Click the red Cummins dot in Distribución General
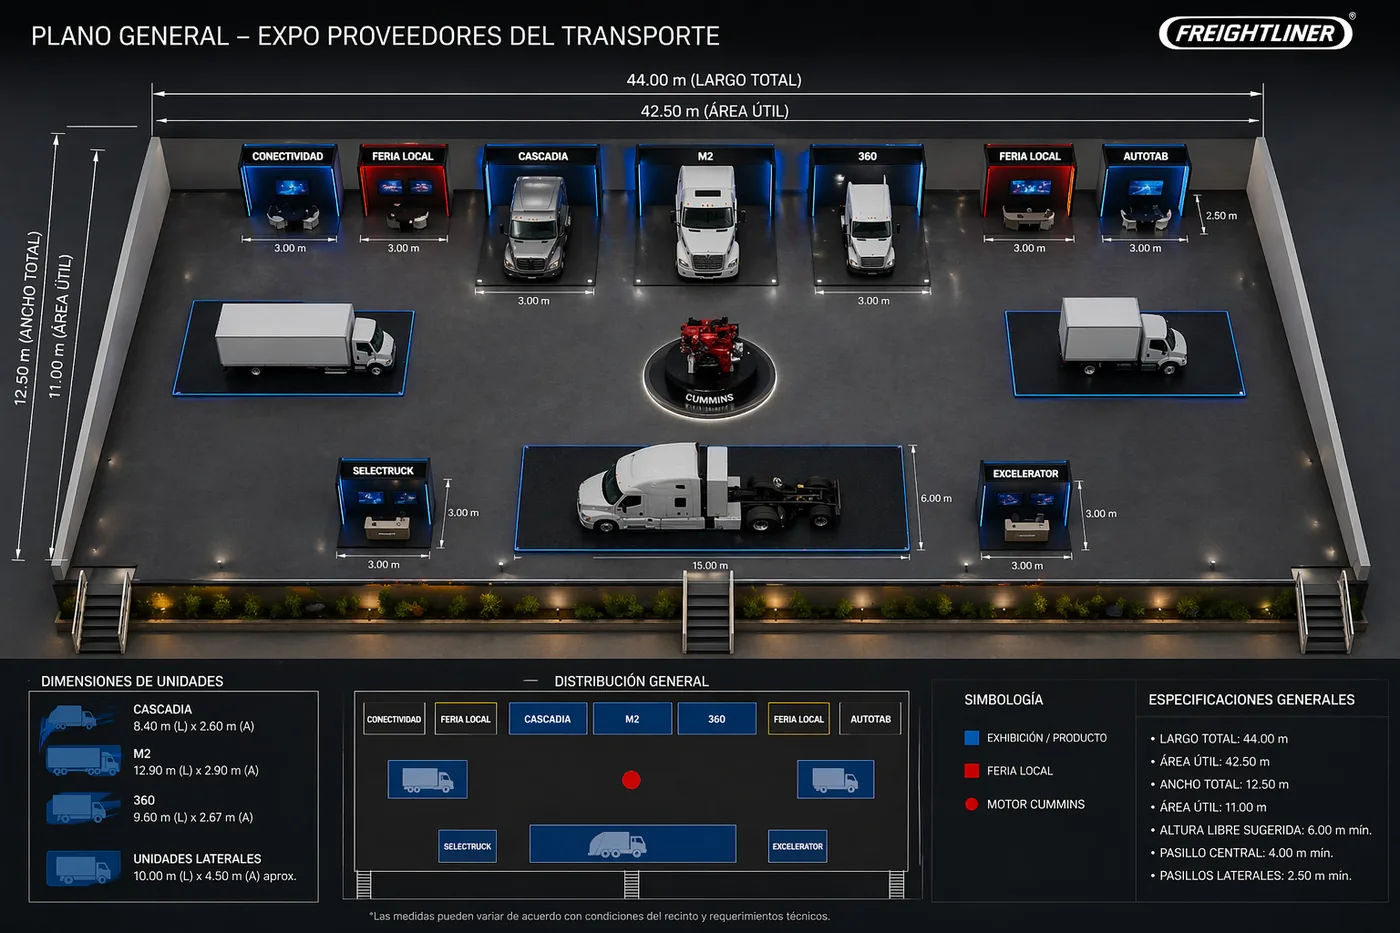The image size is (1400, 933). [631, 779]
